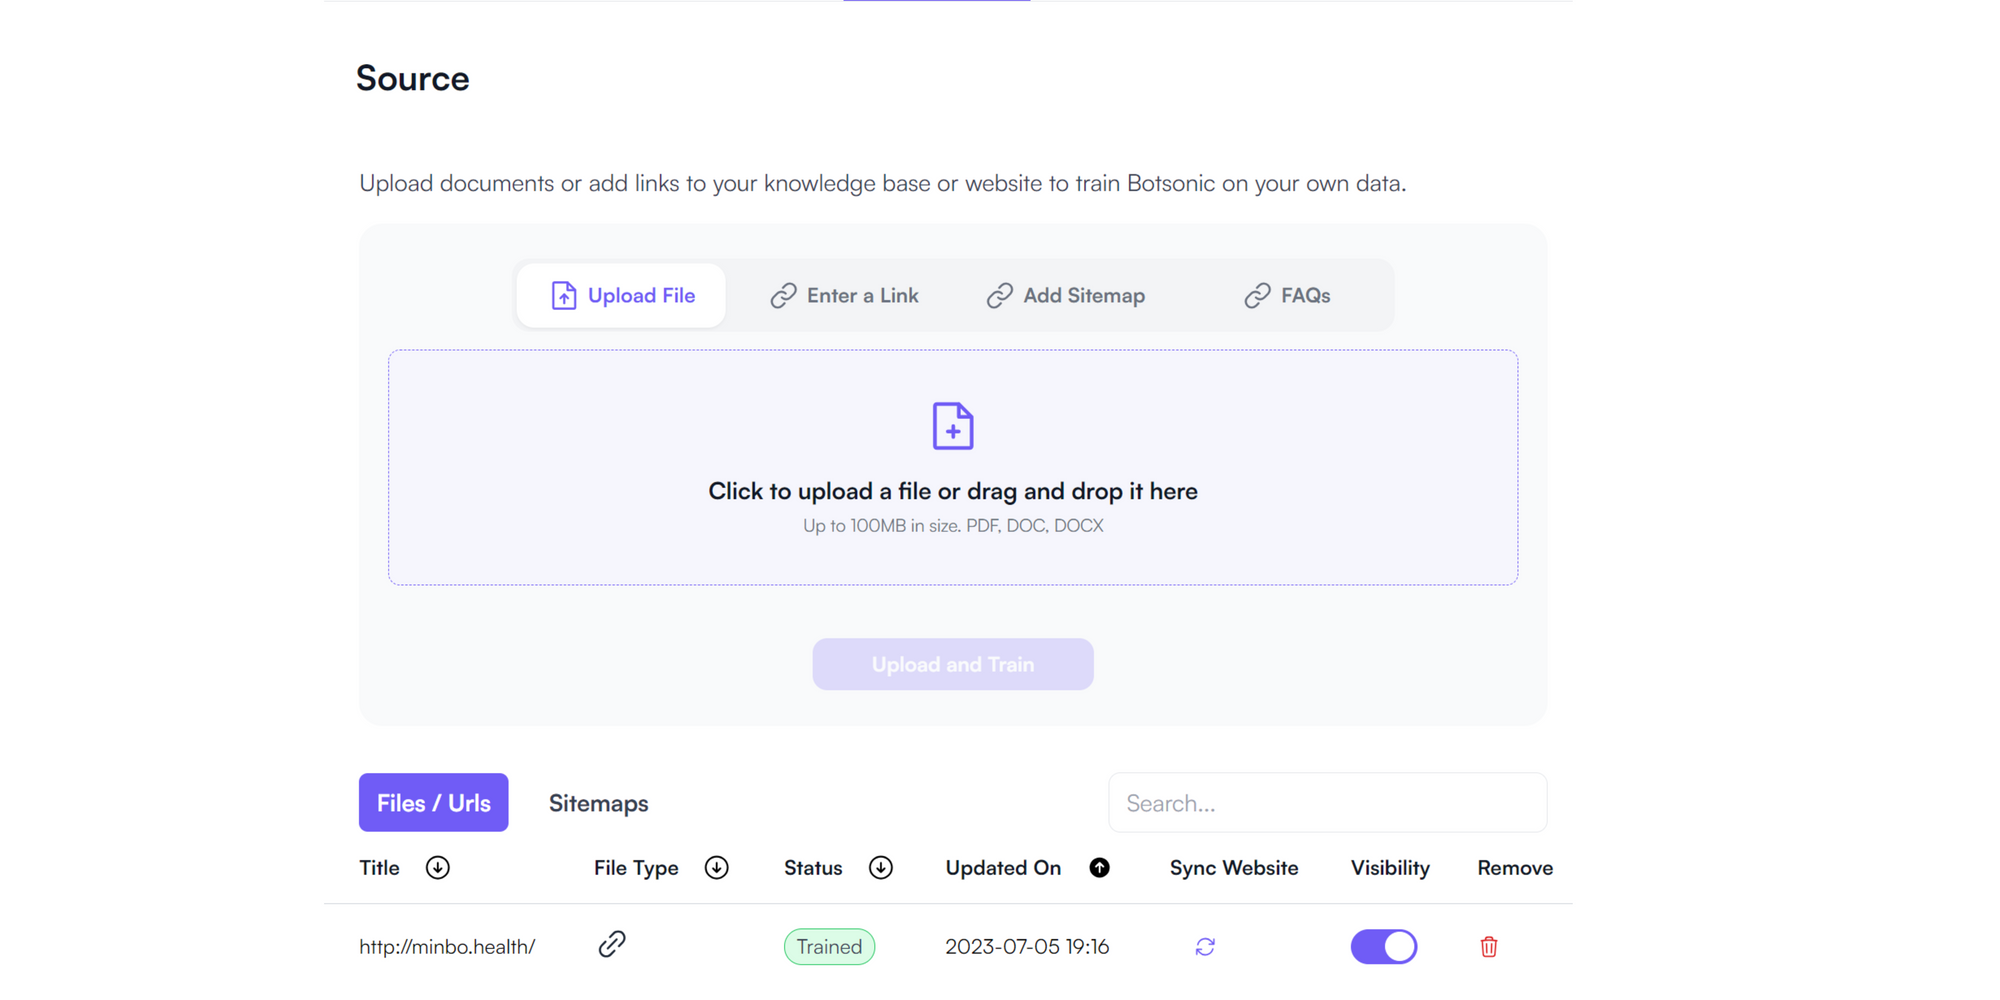Click the Upload File icon
2000x1000 pixels.
[x=563, y=295]
